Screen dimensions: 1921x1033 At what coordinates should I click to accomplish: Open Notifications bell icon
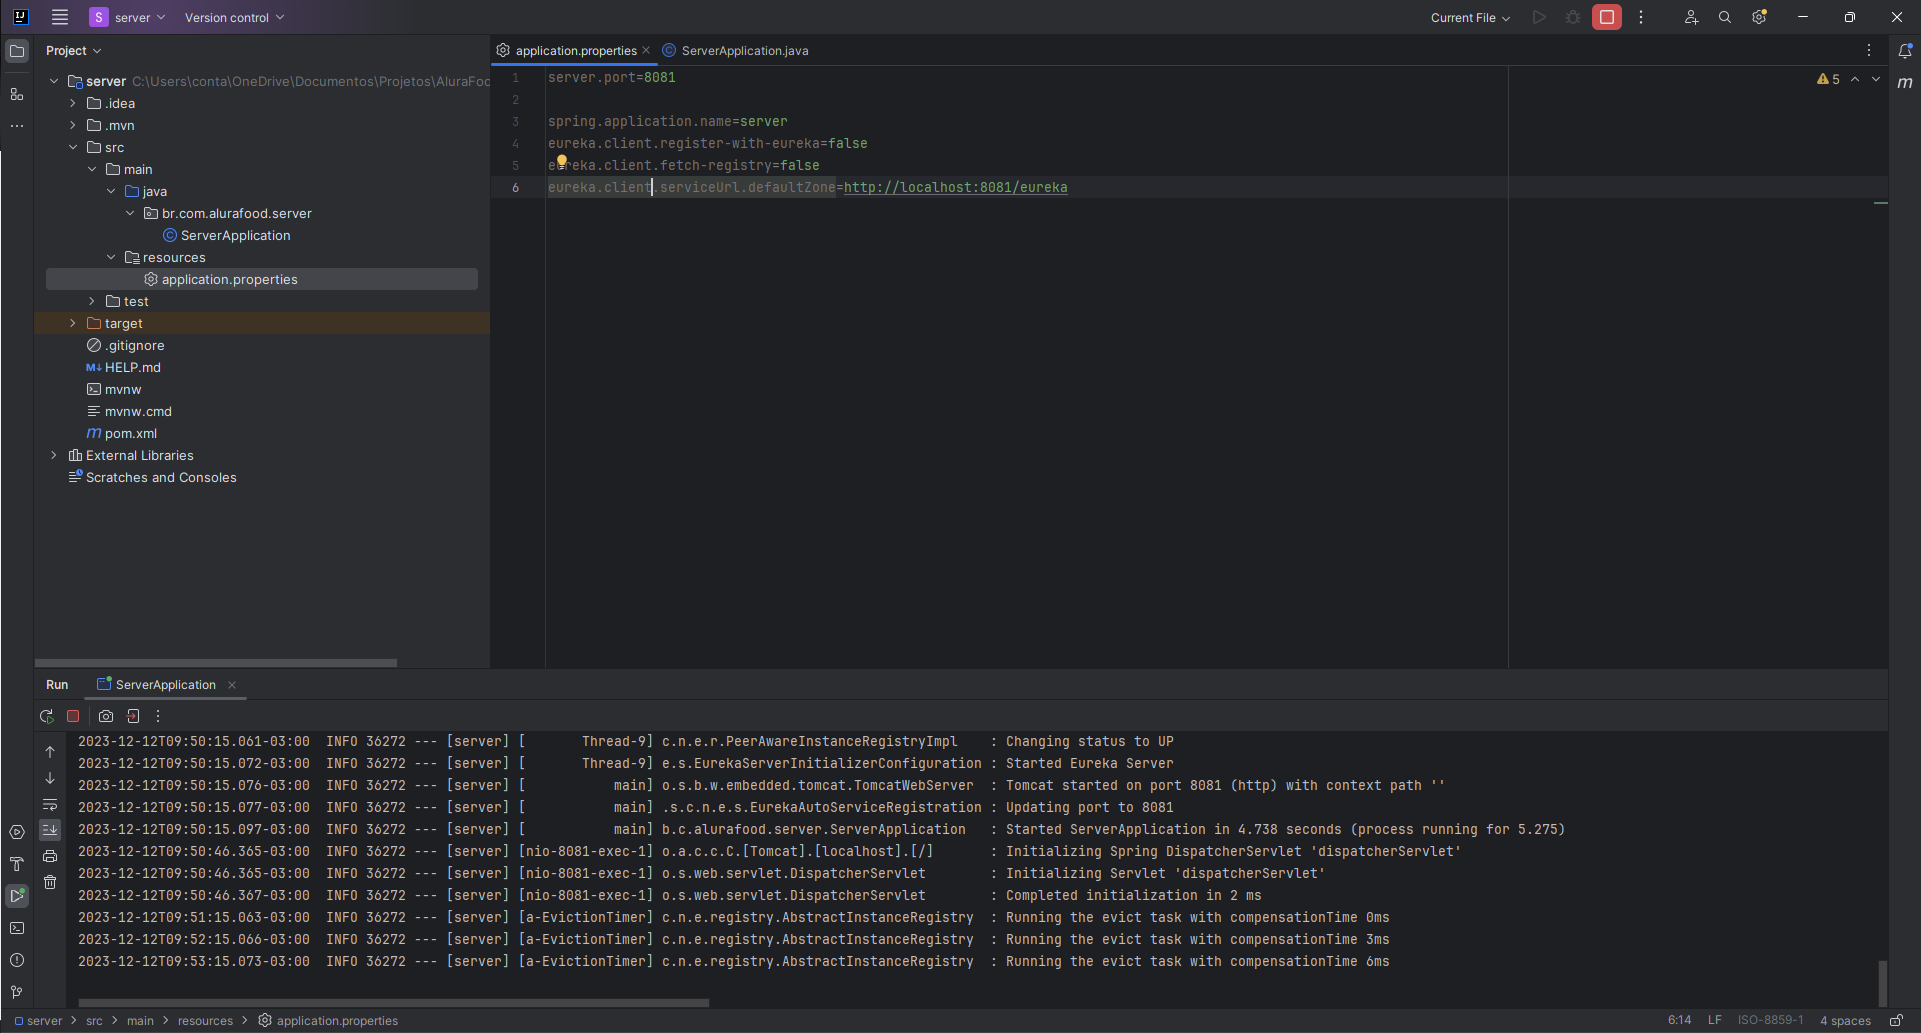coord(1905,50)
